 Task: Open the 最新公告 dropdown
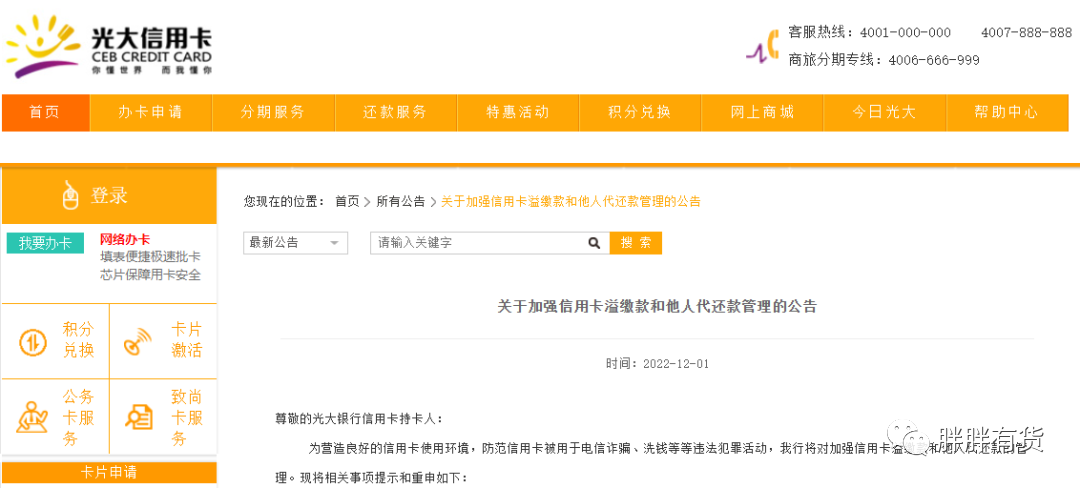coord(295,243)
